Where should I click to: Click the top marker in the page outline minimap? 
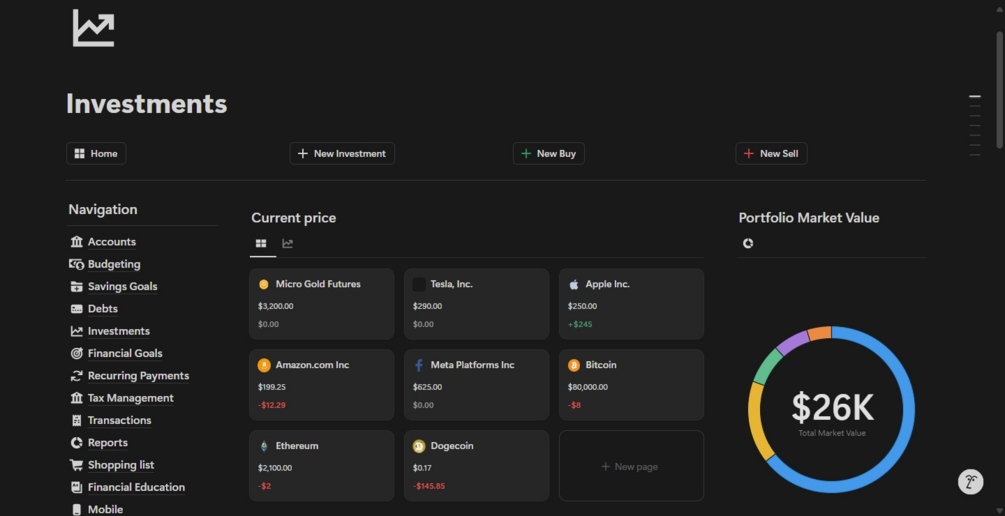point(975,96)
